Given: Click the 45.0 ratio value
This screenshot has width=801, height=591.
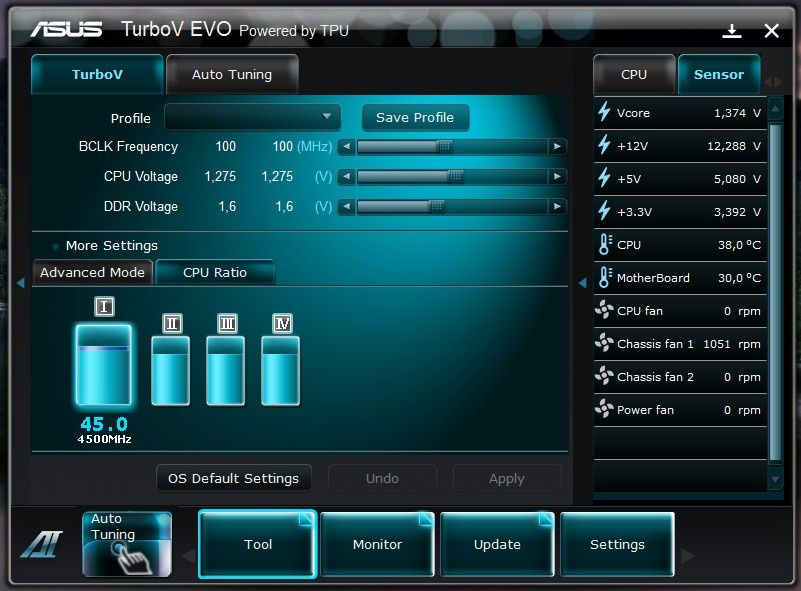Looking at the screenshot, I should coord(104,424).
